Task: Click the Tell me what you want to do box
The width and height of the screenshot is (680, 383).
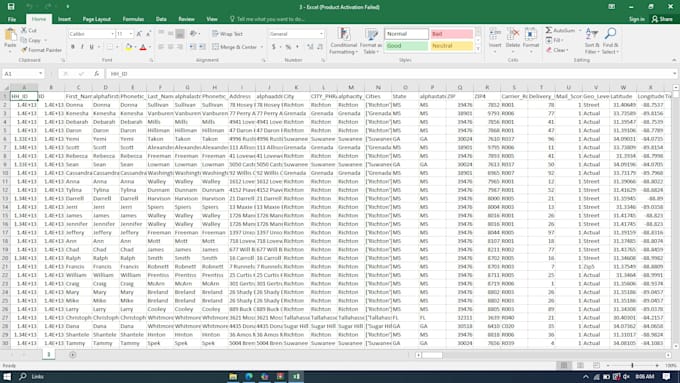Action: pyautogui.click(x=267, y=19)
